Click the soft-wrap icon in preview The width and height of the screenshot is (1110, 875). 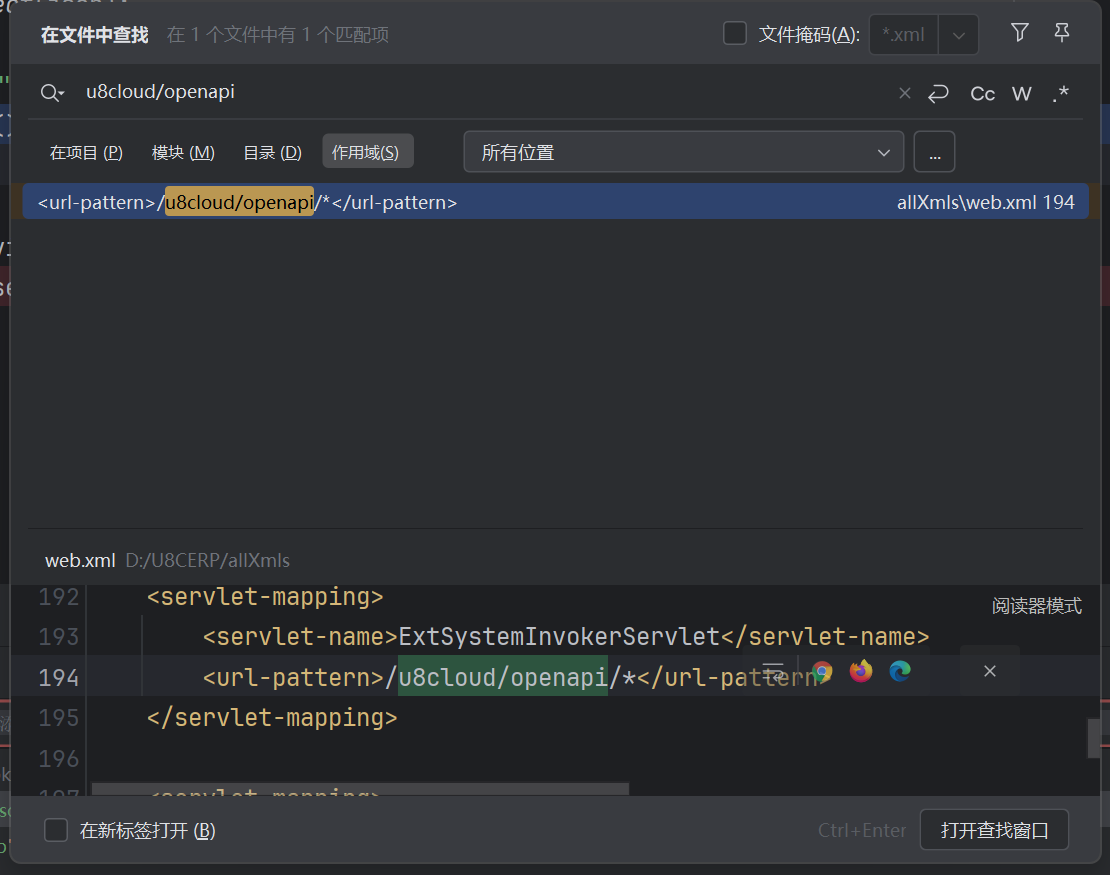(773, 671)
